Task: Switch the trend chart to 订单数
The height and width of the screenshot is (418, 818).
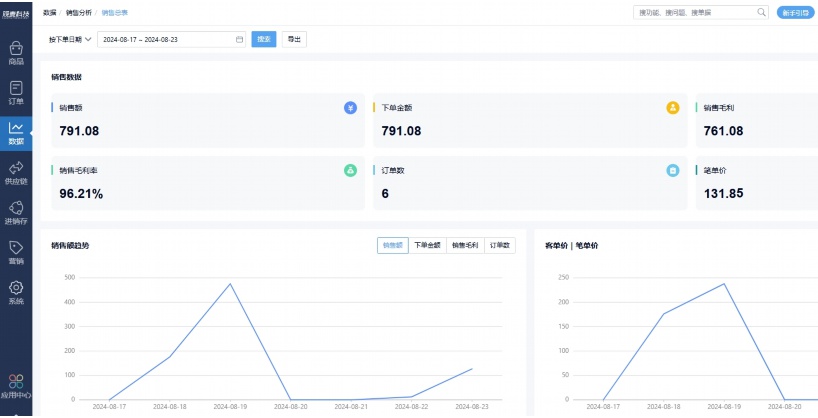Action: point(500,245)
